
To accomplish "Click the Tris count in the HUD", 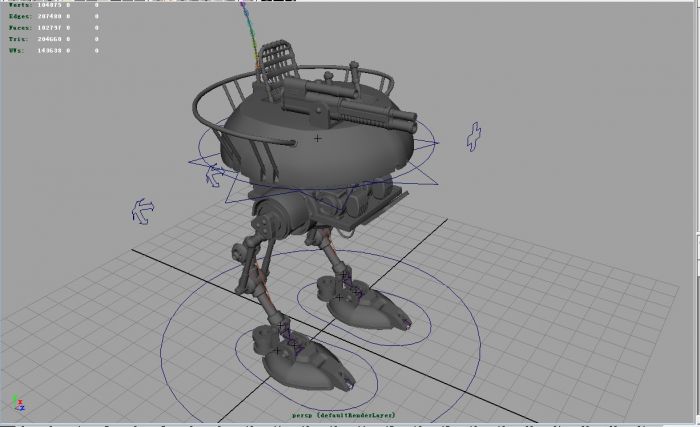I will click(x=49, y=39).
